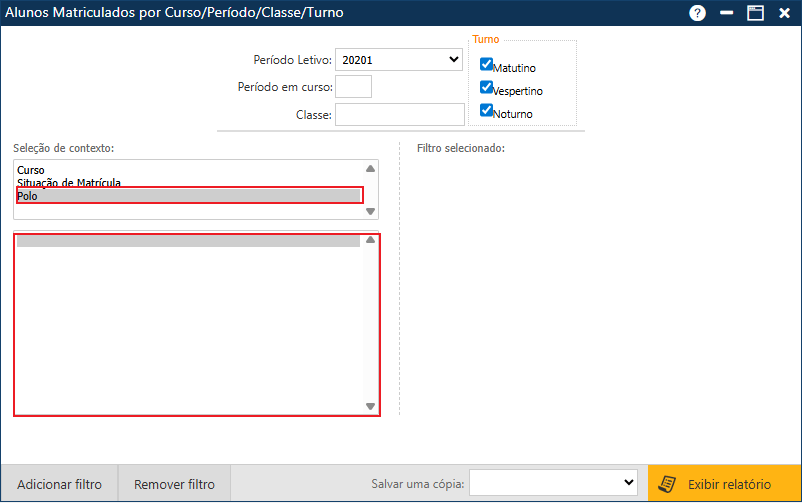Close the Alunos Matriculados window
Image resolution: width=802 pixels, height=503 pixels.
pyautogui.click(x=785, y=13)
